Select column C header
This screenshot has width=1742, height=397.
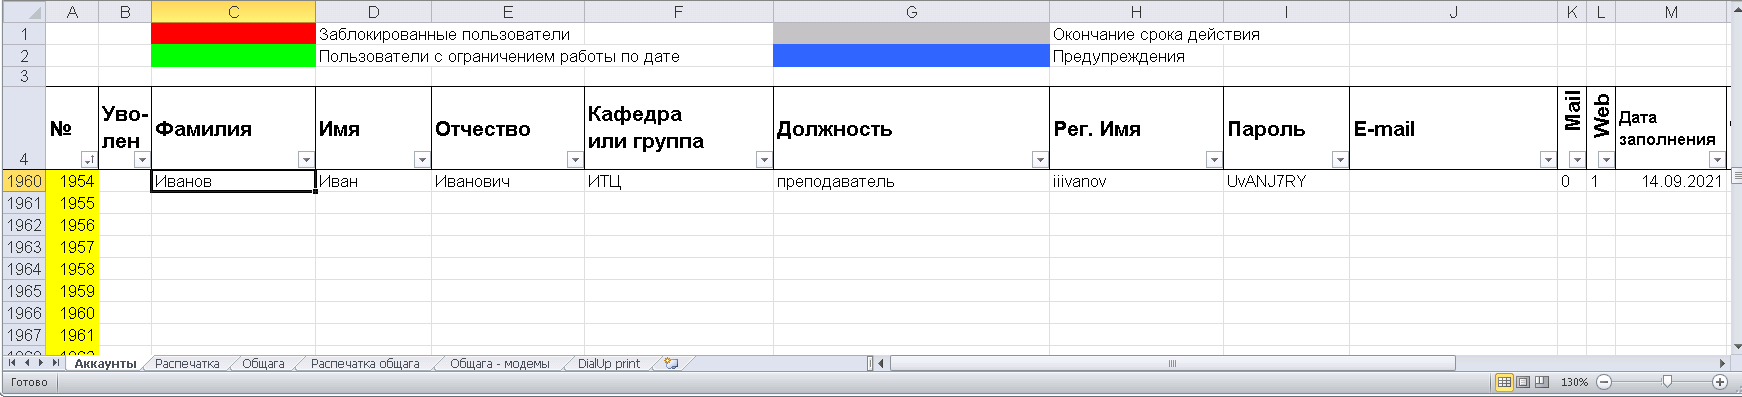click(233, 12)
